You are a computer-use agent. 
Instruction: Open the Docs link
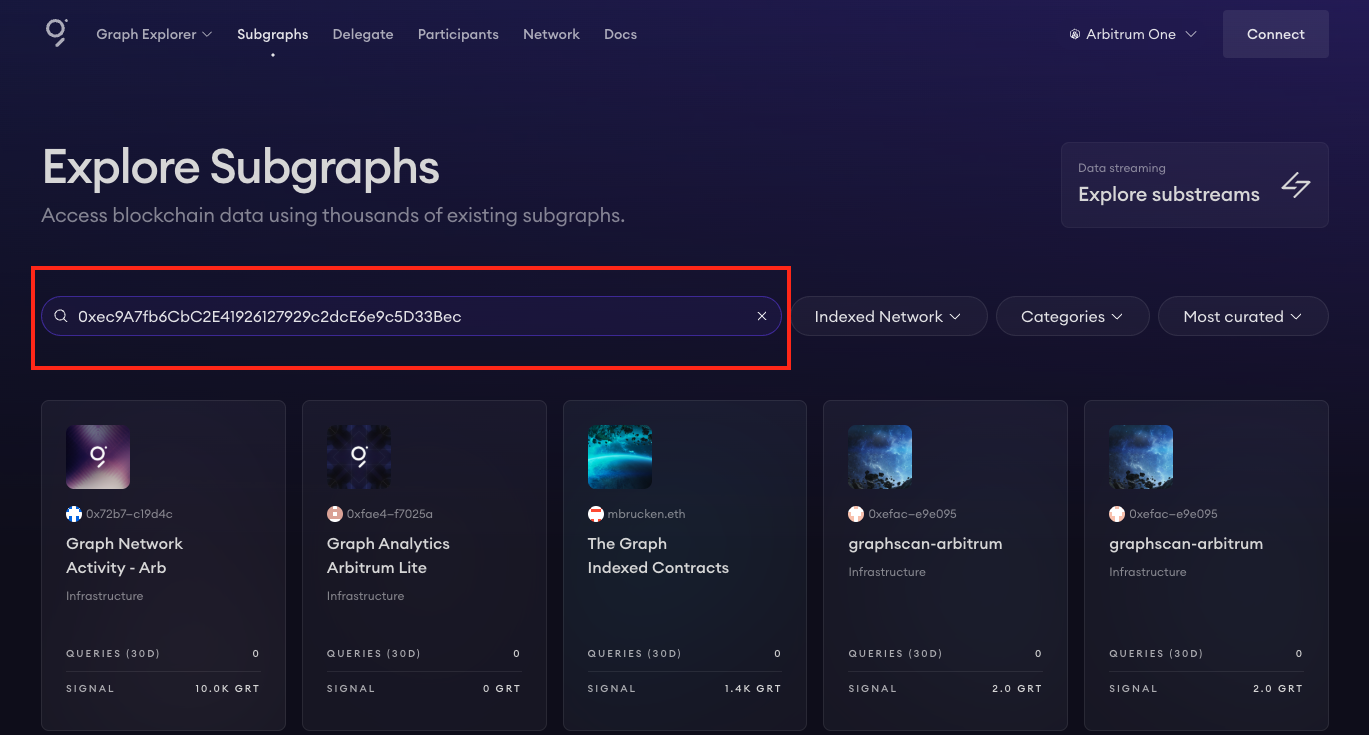620,34
